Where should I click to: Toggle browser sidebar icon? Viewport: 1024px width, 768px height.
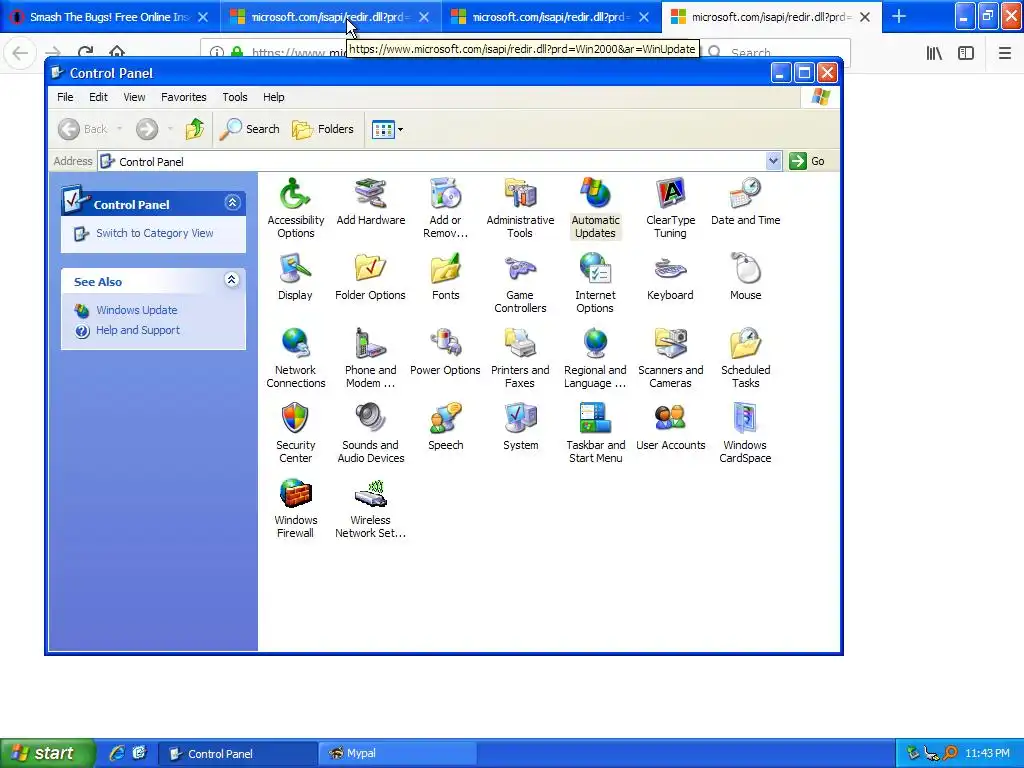tap(965, 53)
